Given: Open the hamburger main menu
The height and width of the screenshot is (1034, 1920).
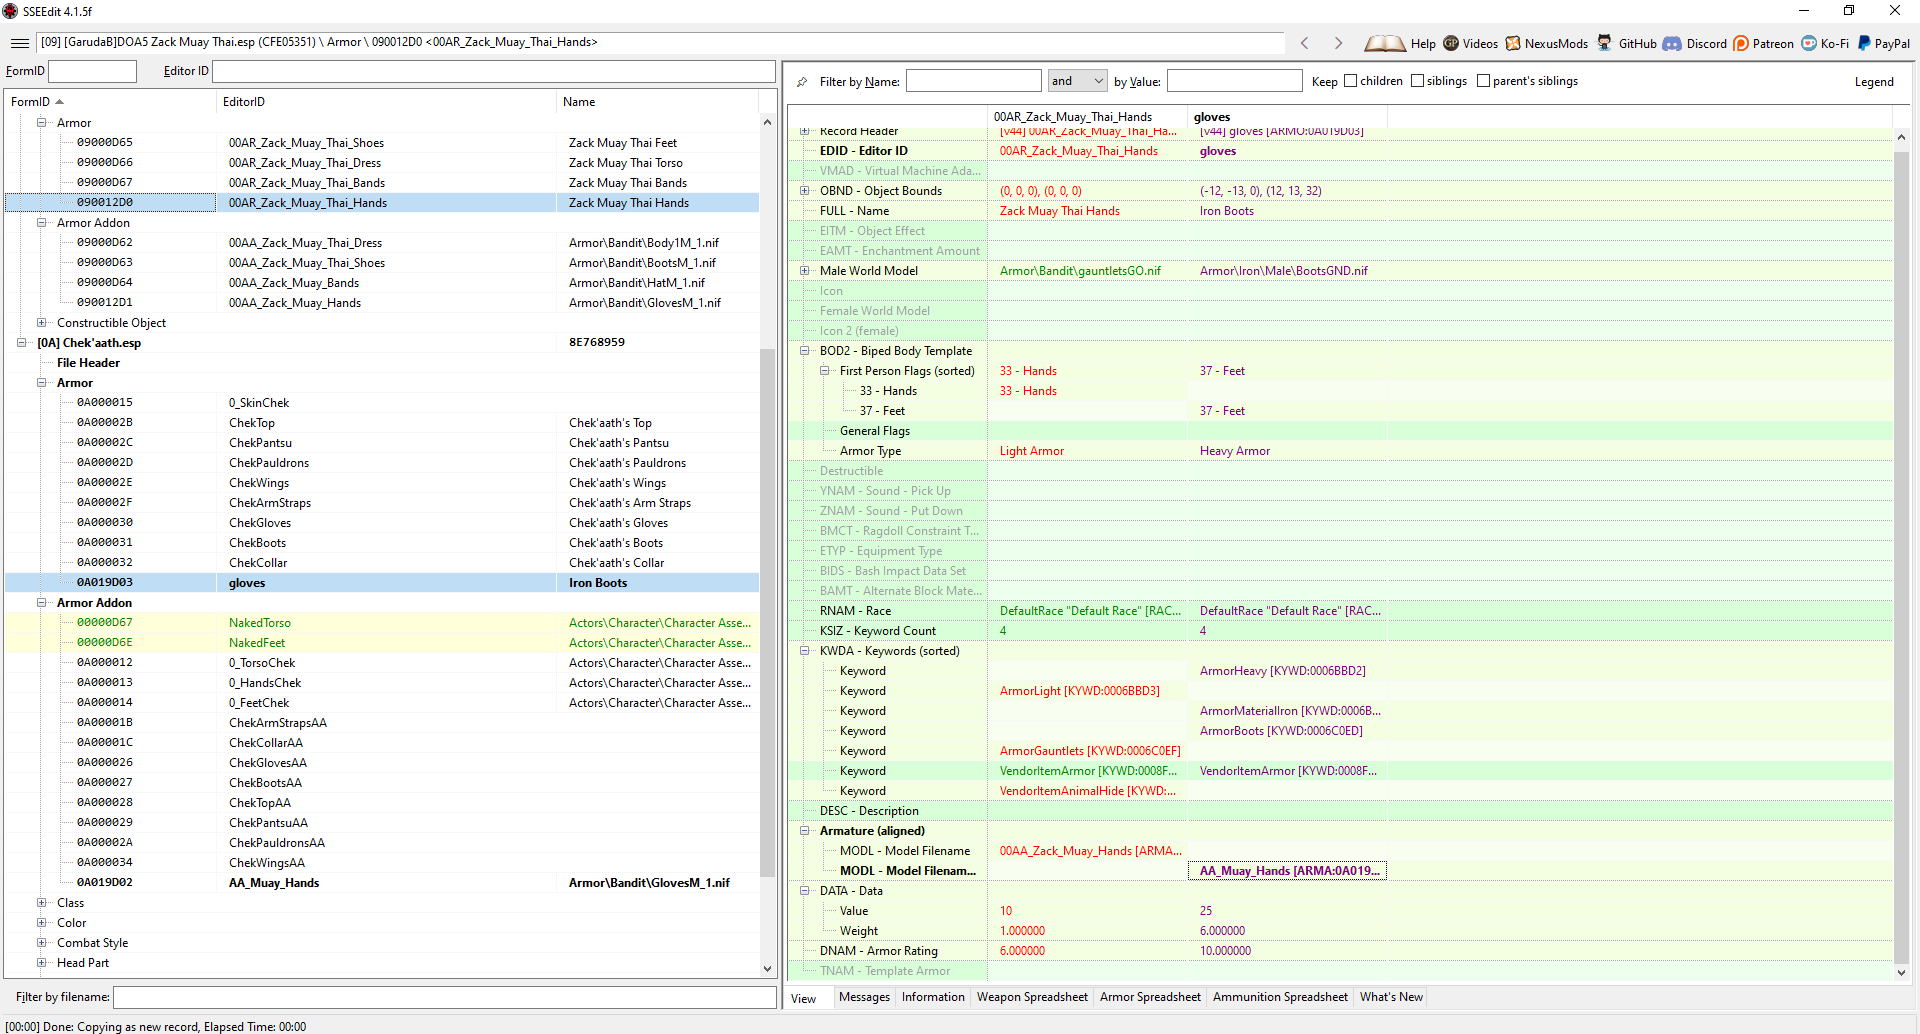Looking at the screenshot, I should (x=20, y=43).
